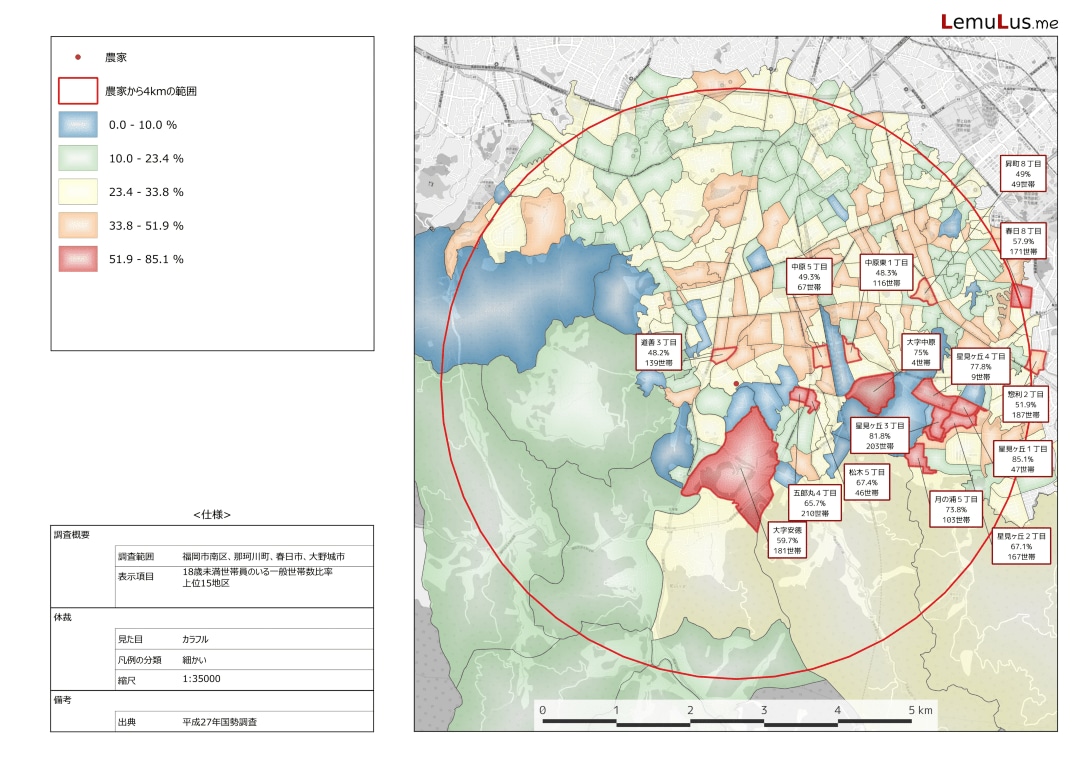Click the 道善3丁目 48.2% map label
Image resolution: width=1086 pixels, height=768 pixels.
(659, 352)
